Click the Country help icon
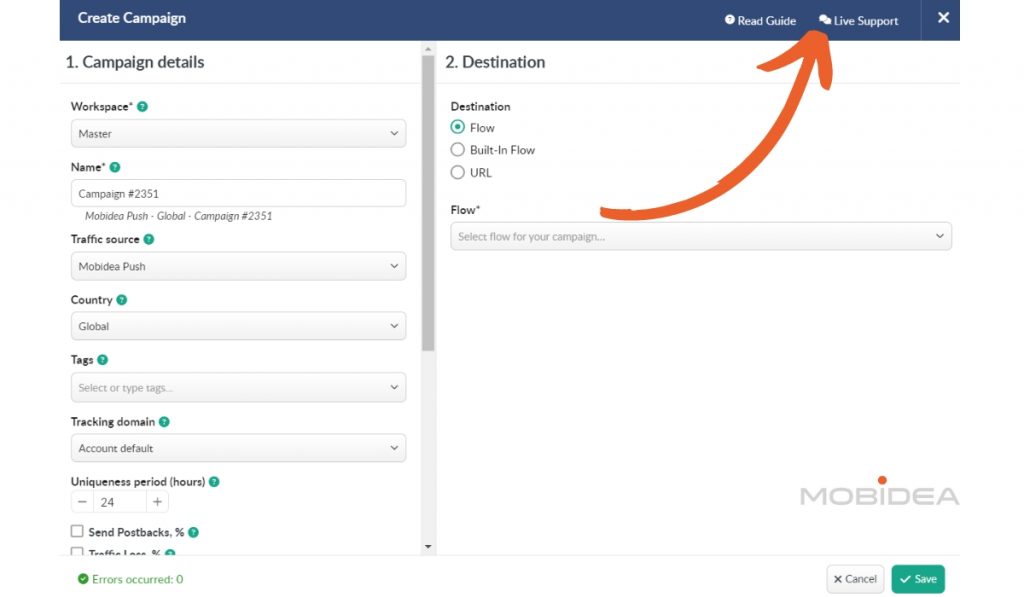Image resolution: width=1024 pixels, height=597 pixels. 121,300
